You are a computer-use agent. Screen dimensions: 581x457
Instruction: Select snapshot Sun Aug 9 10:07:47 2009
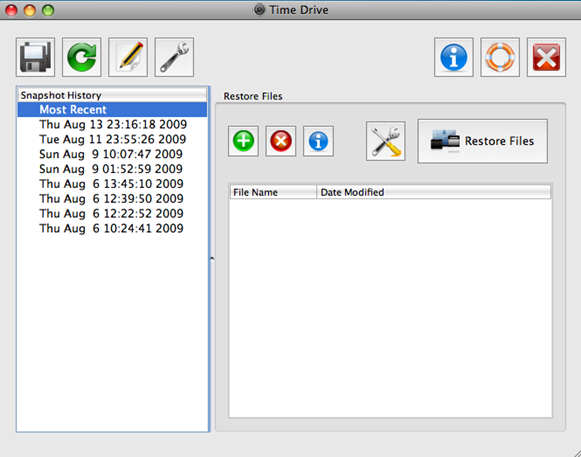[112, 154]
